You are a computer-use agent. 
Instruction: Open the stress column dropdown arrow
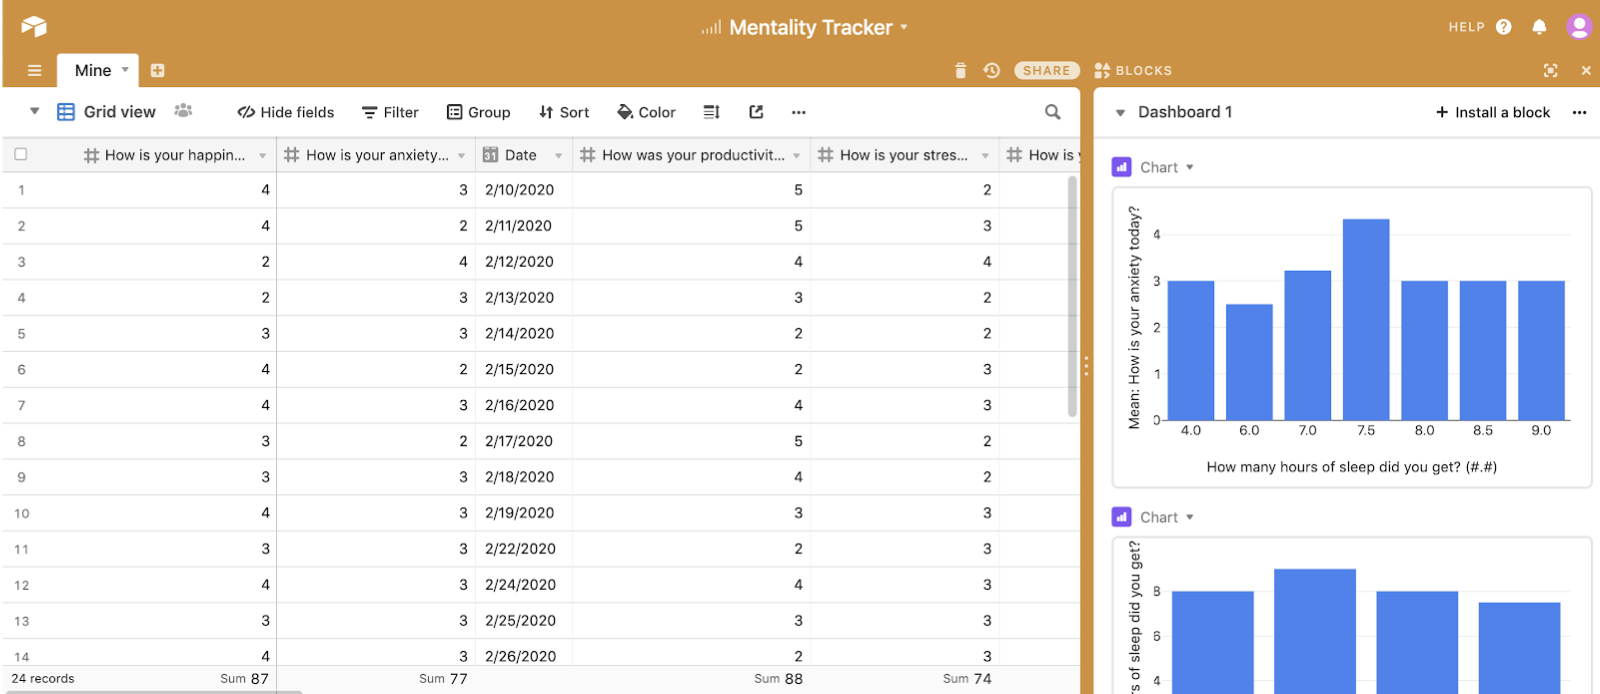point(986,156)
